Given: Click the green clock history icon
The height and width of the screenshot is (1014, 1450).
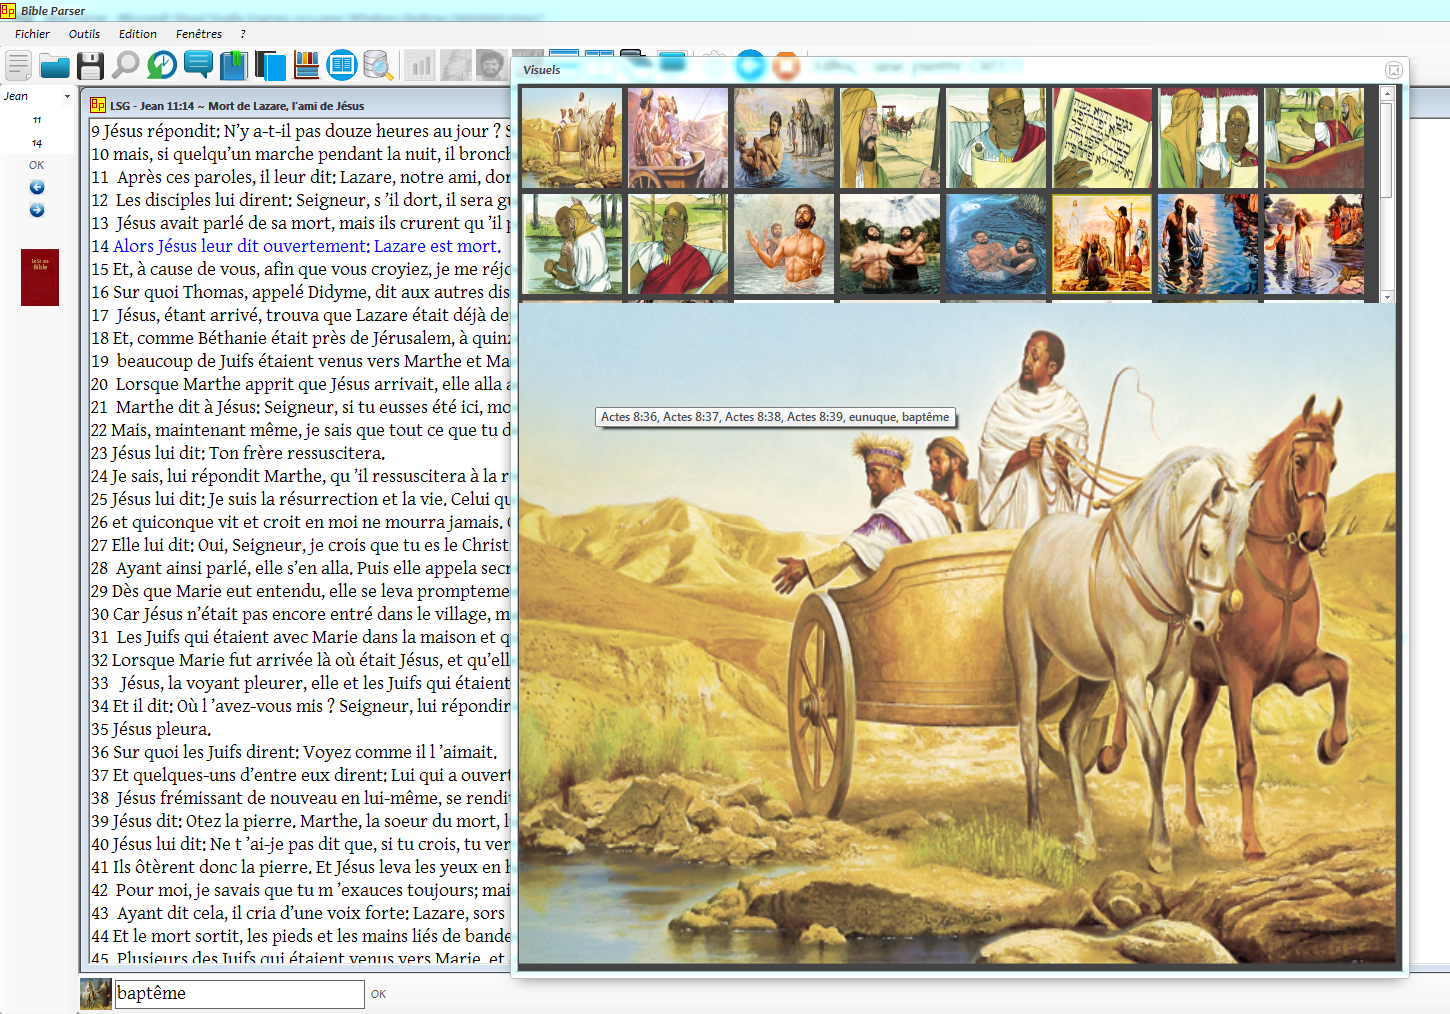Looking at the screenshot, I should pos(161,66).
